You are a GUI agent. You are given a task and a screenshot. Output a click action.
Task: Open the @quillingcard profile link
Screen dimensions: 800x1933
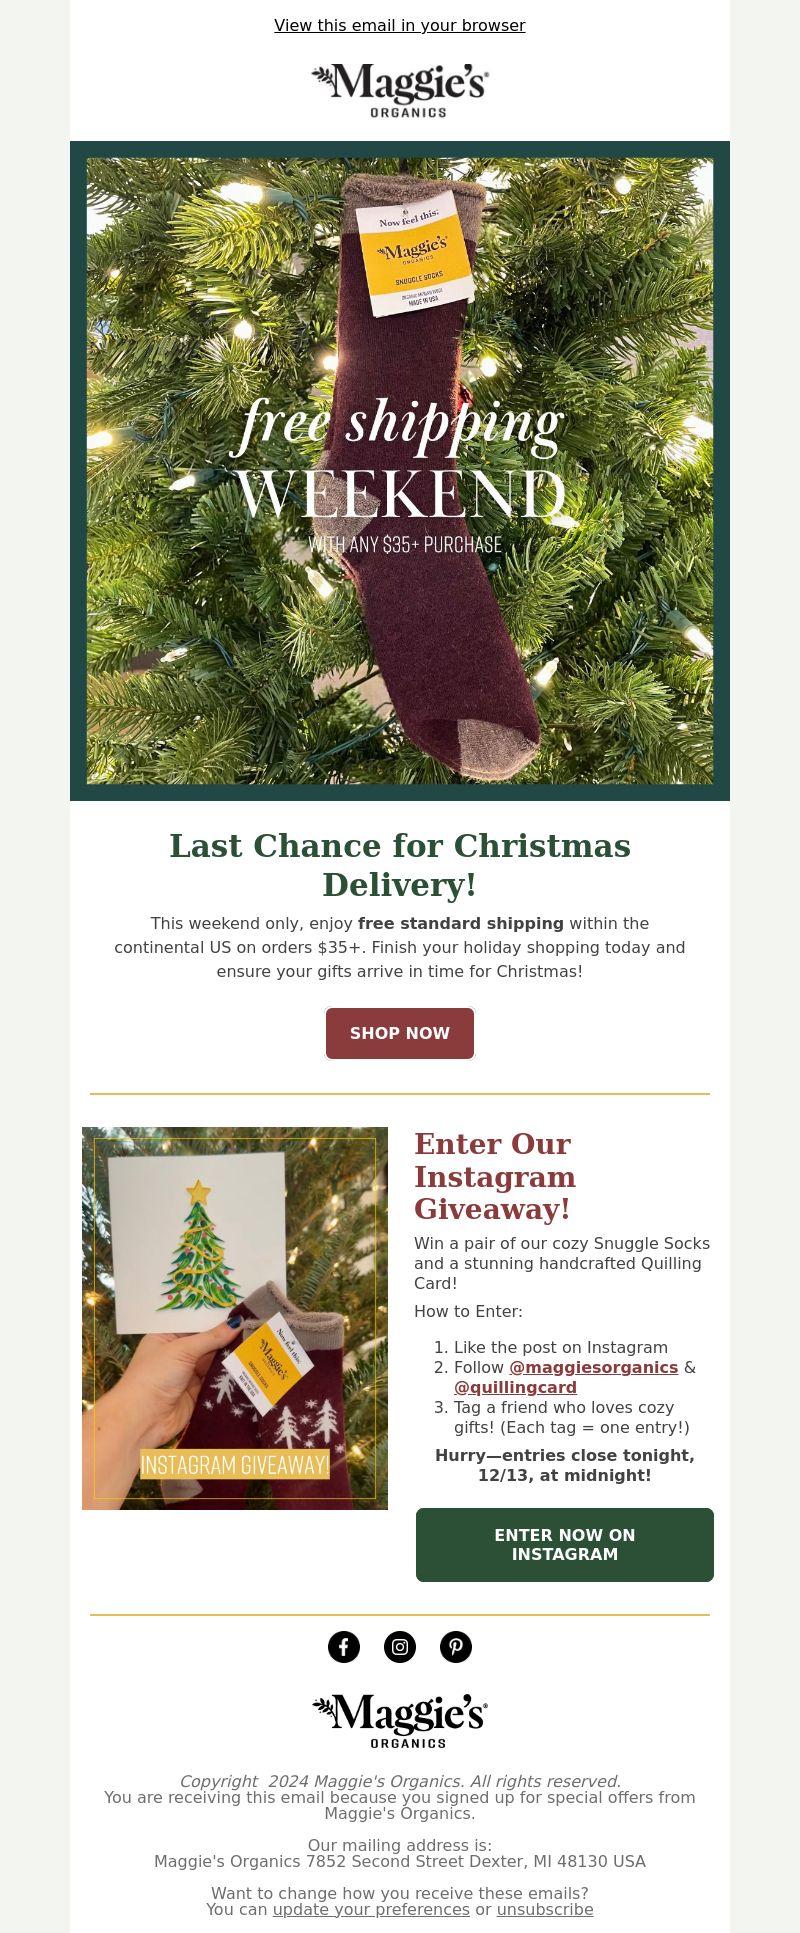point(515,1387)
